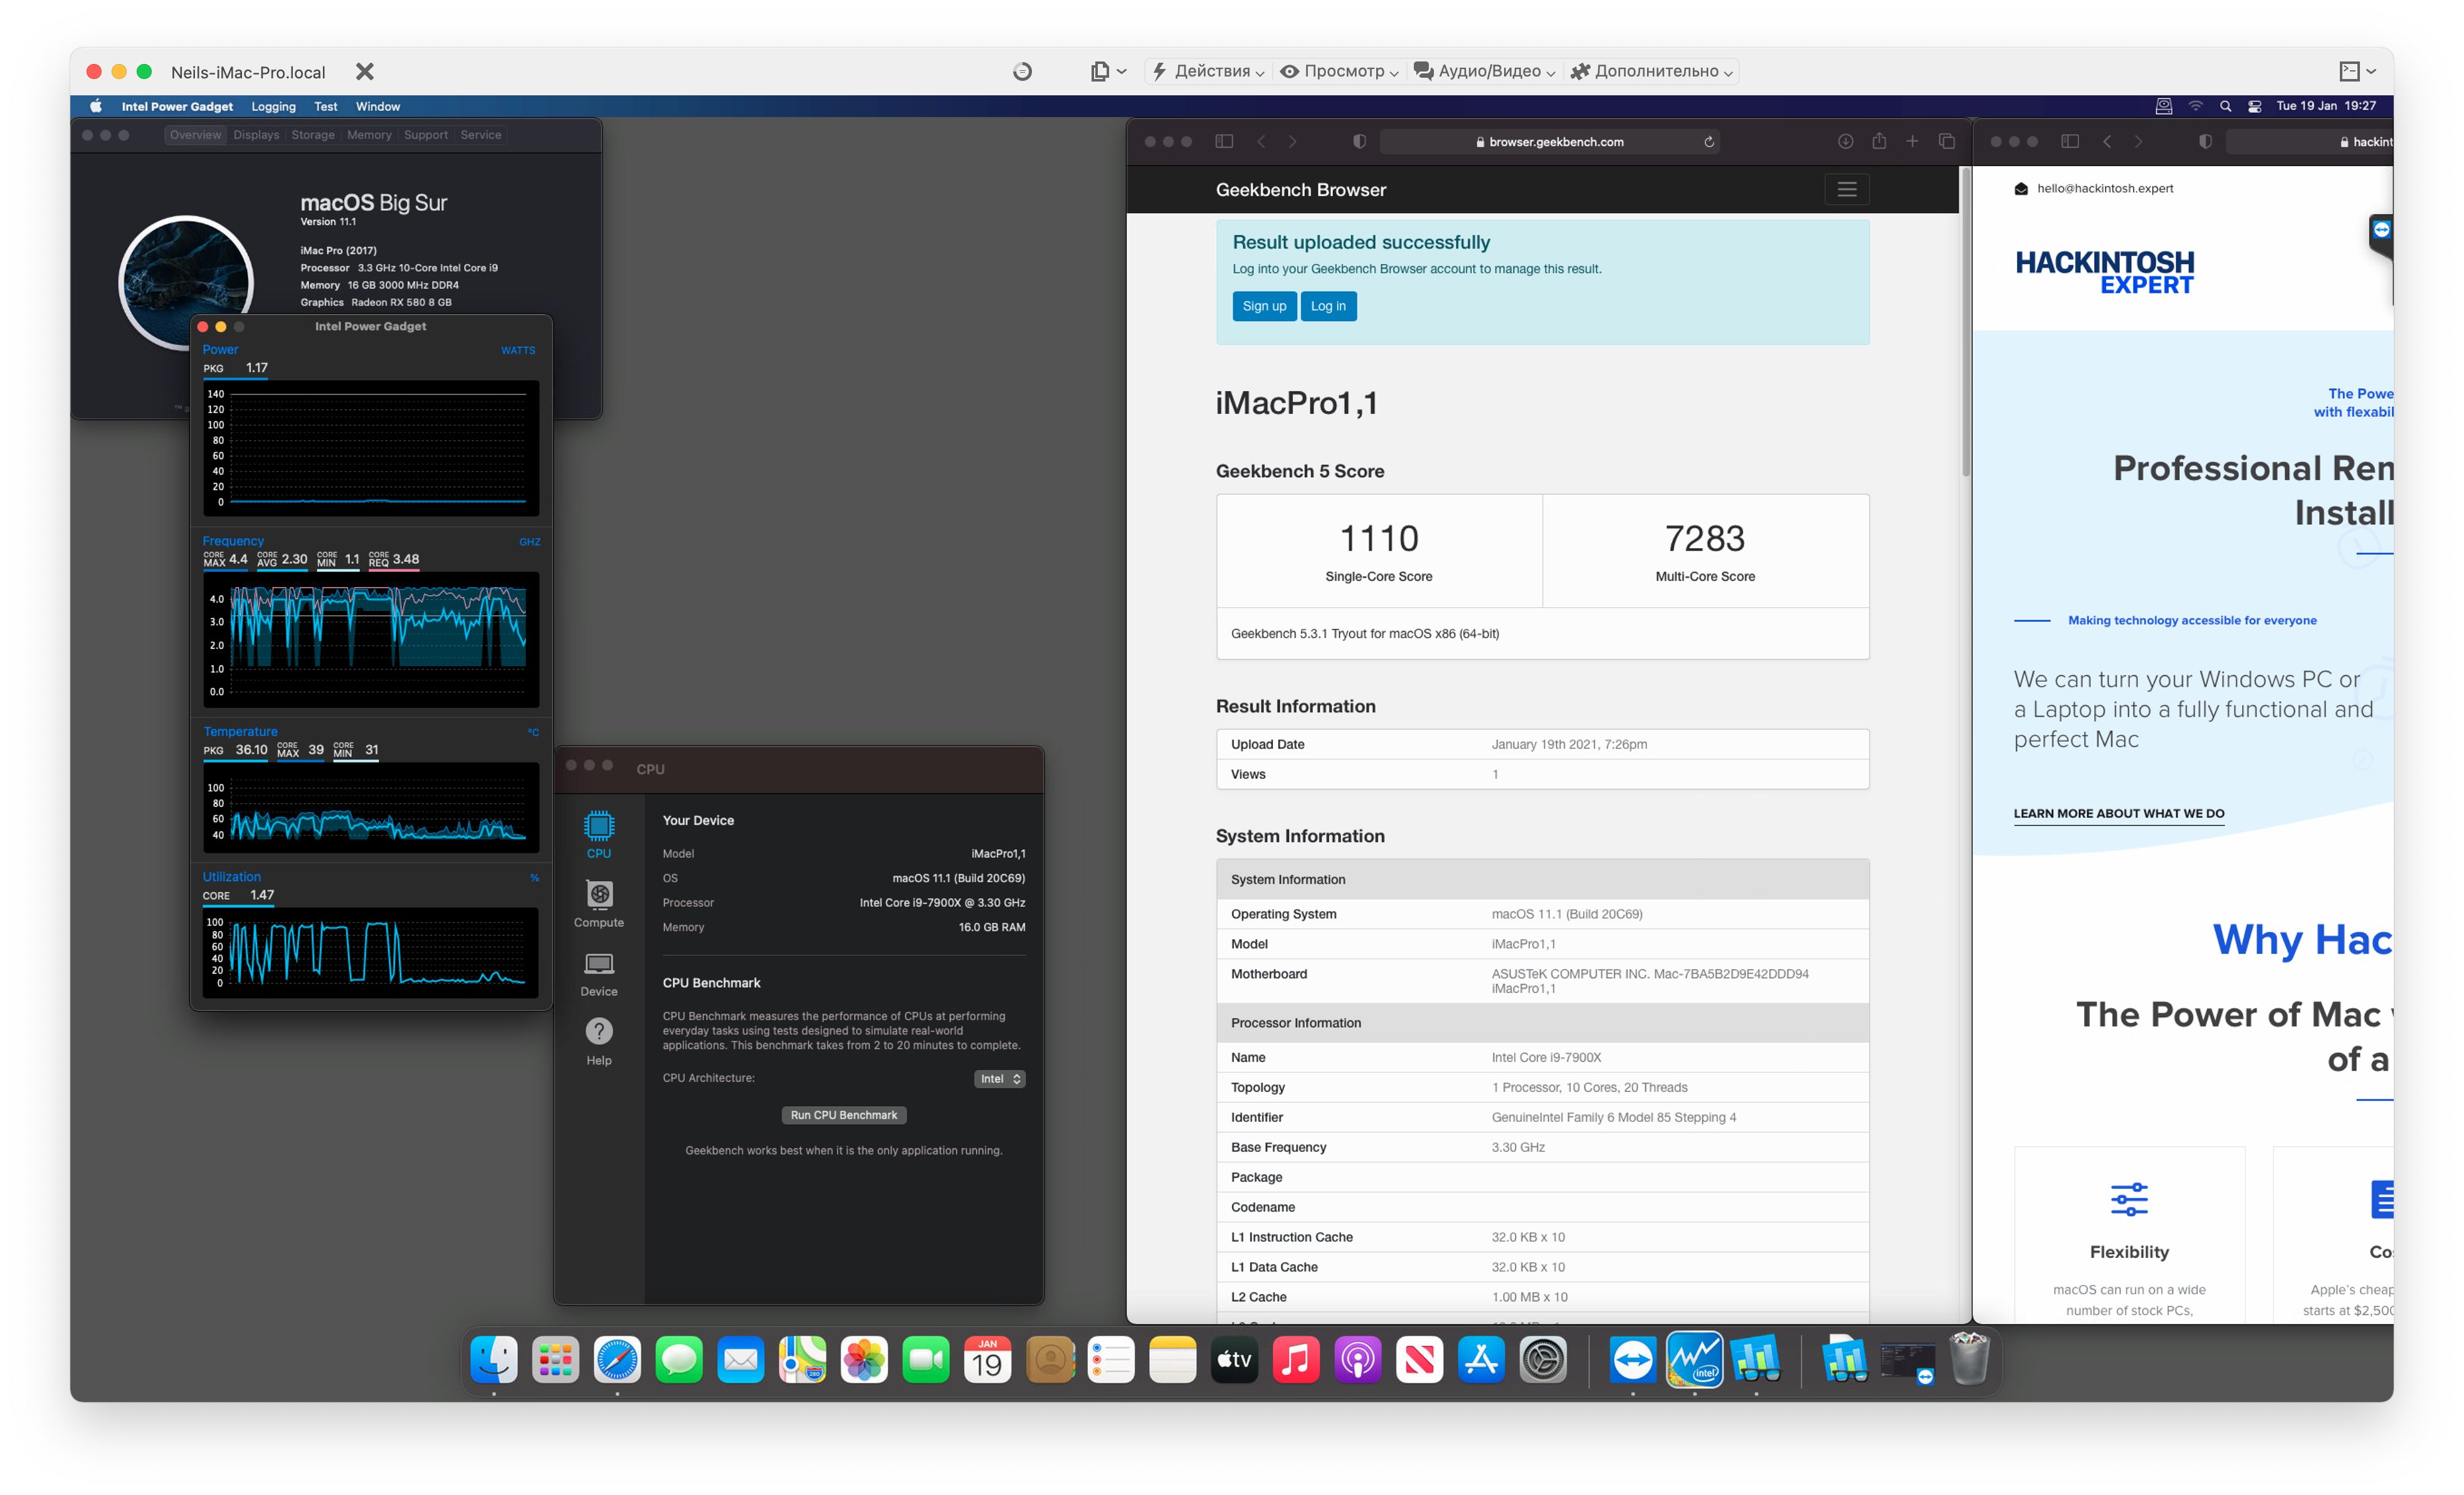Click the browser.geekbench.com address field
The width and height of the screenshot is (2464, 1495).
(1549, 142)
